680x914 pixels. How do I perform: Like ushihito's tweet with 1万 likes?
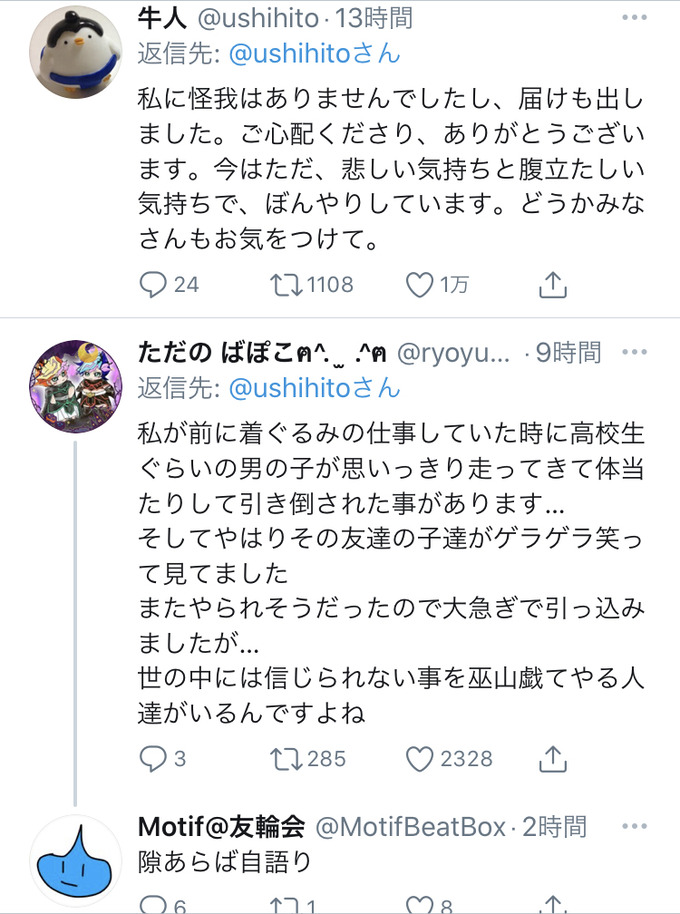[x=419, y=285]
